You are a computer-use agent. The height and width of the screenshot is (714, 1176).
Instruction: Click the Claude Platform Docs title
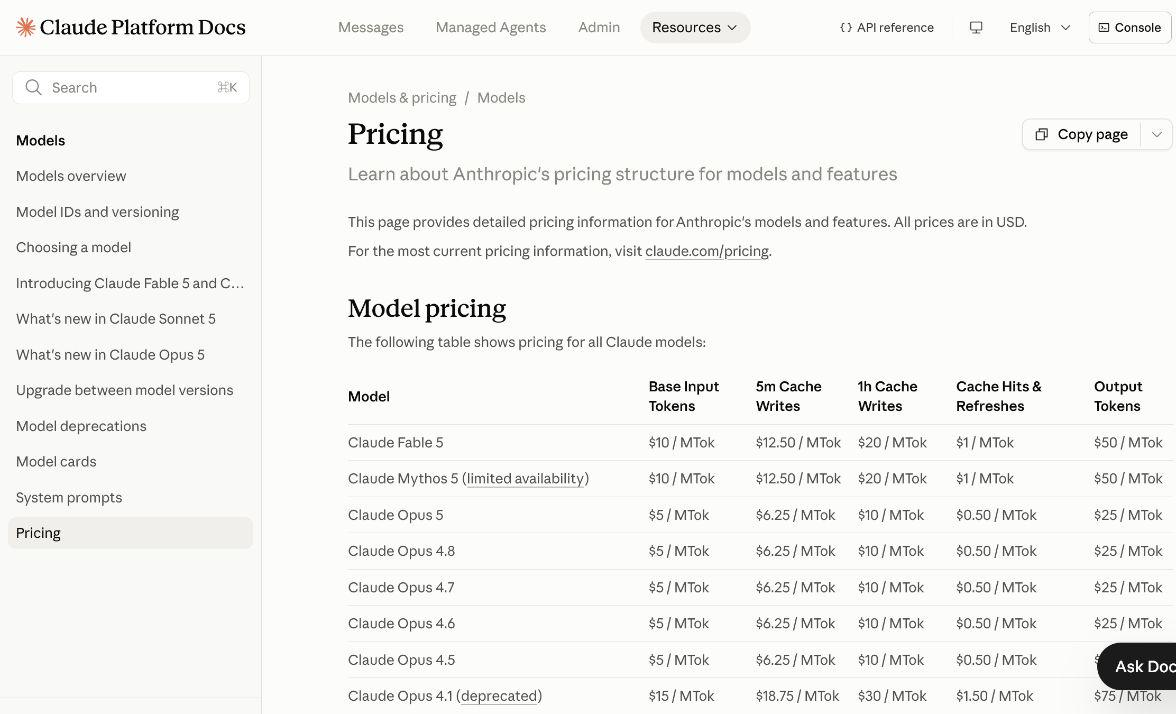(x=142, y=28)
